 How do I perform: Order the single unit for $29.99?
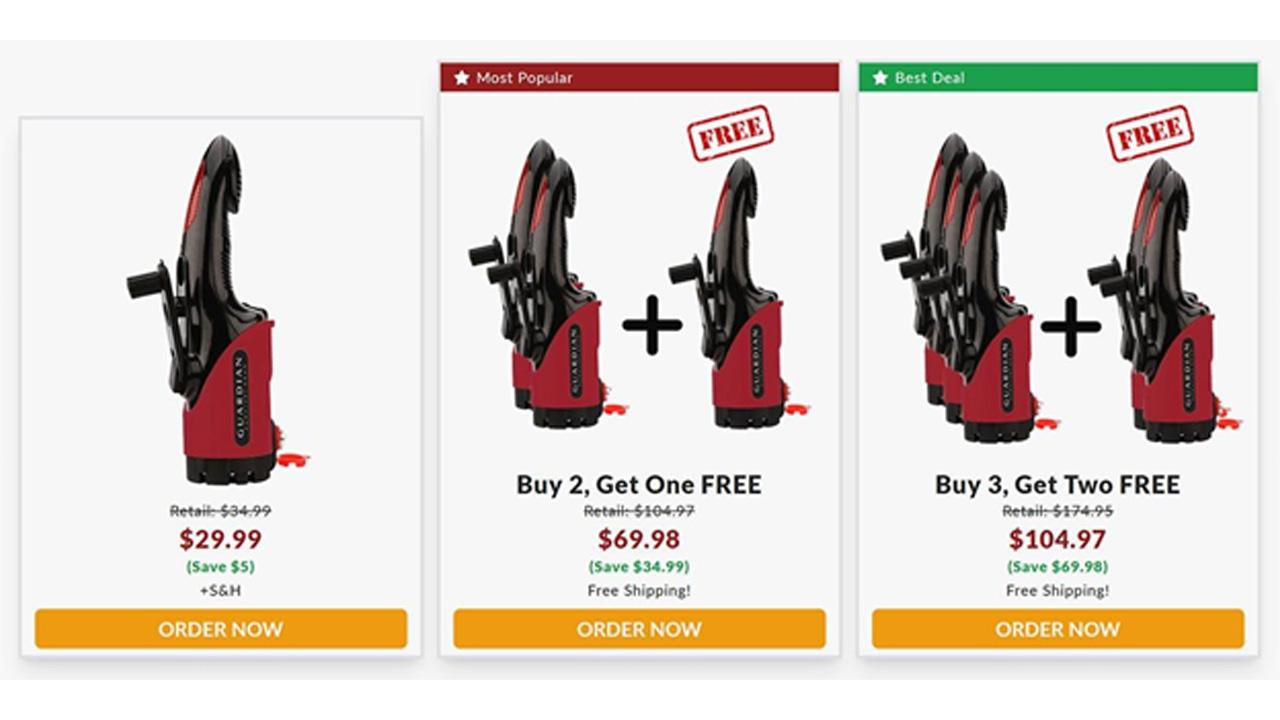(221, 629)
